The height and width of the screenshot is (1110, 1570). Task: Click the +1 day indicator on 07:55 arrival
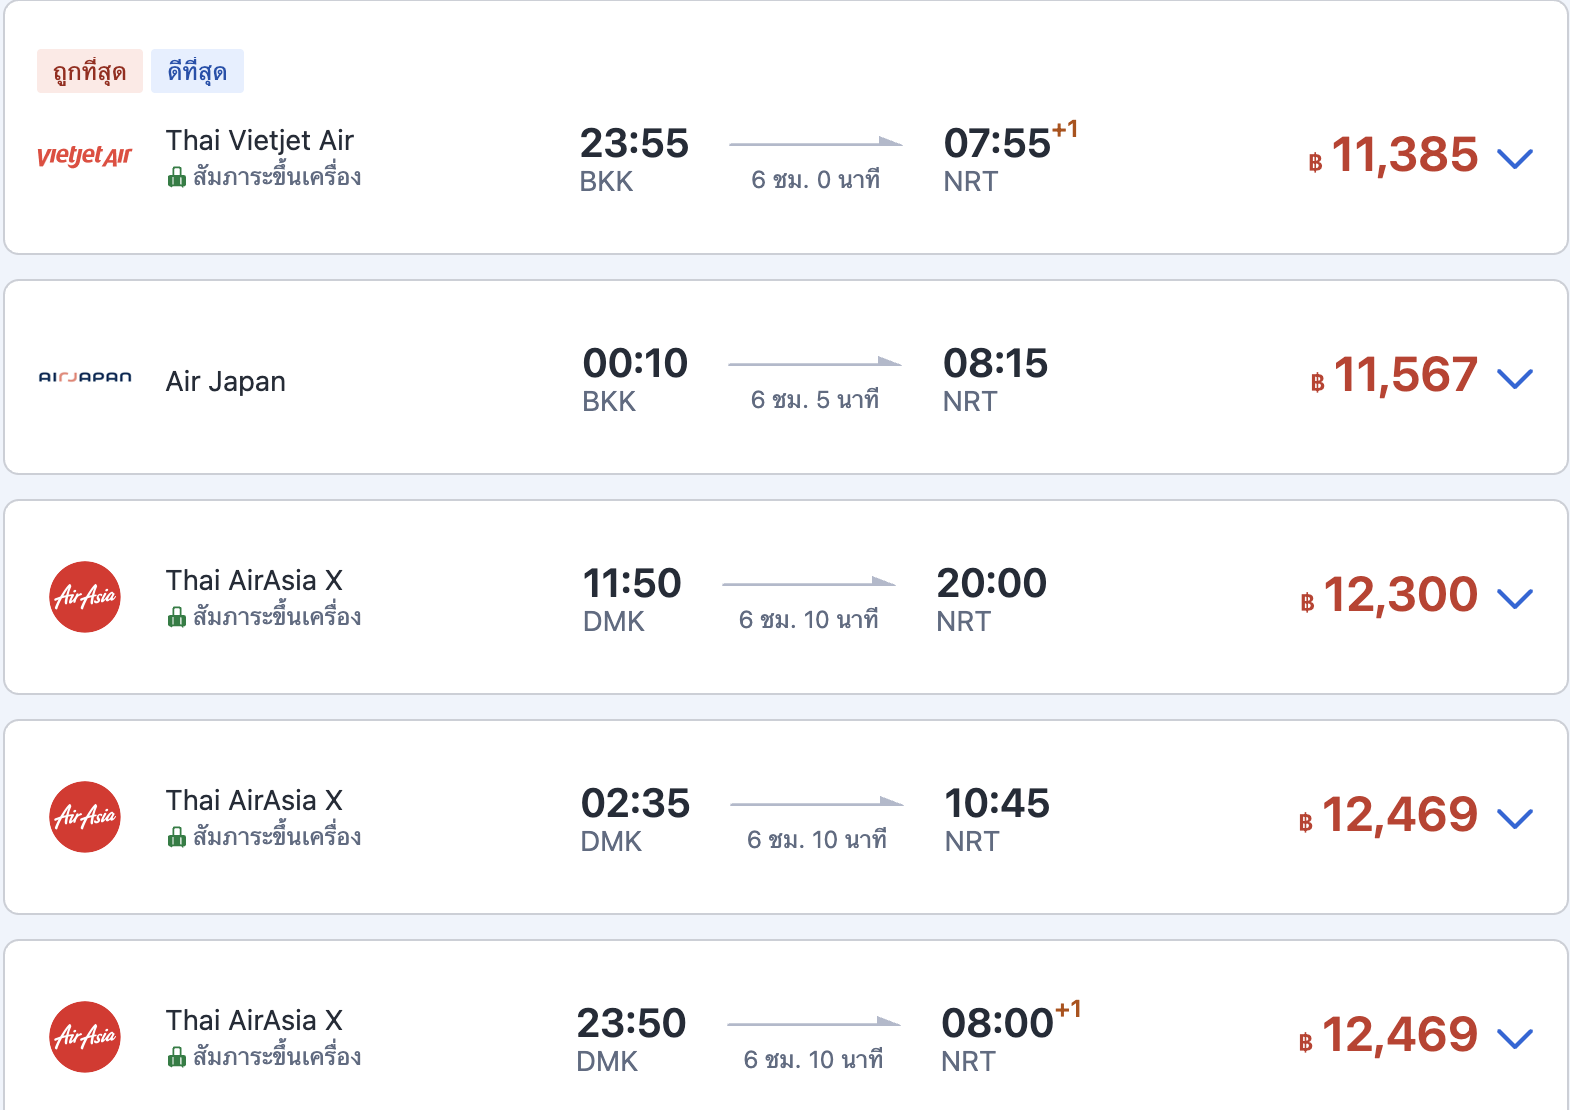pyautogui.click(x=1066, y=130)
